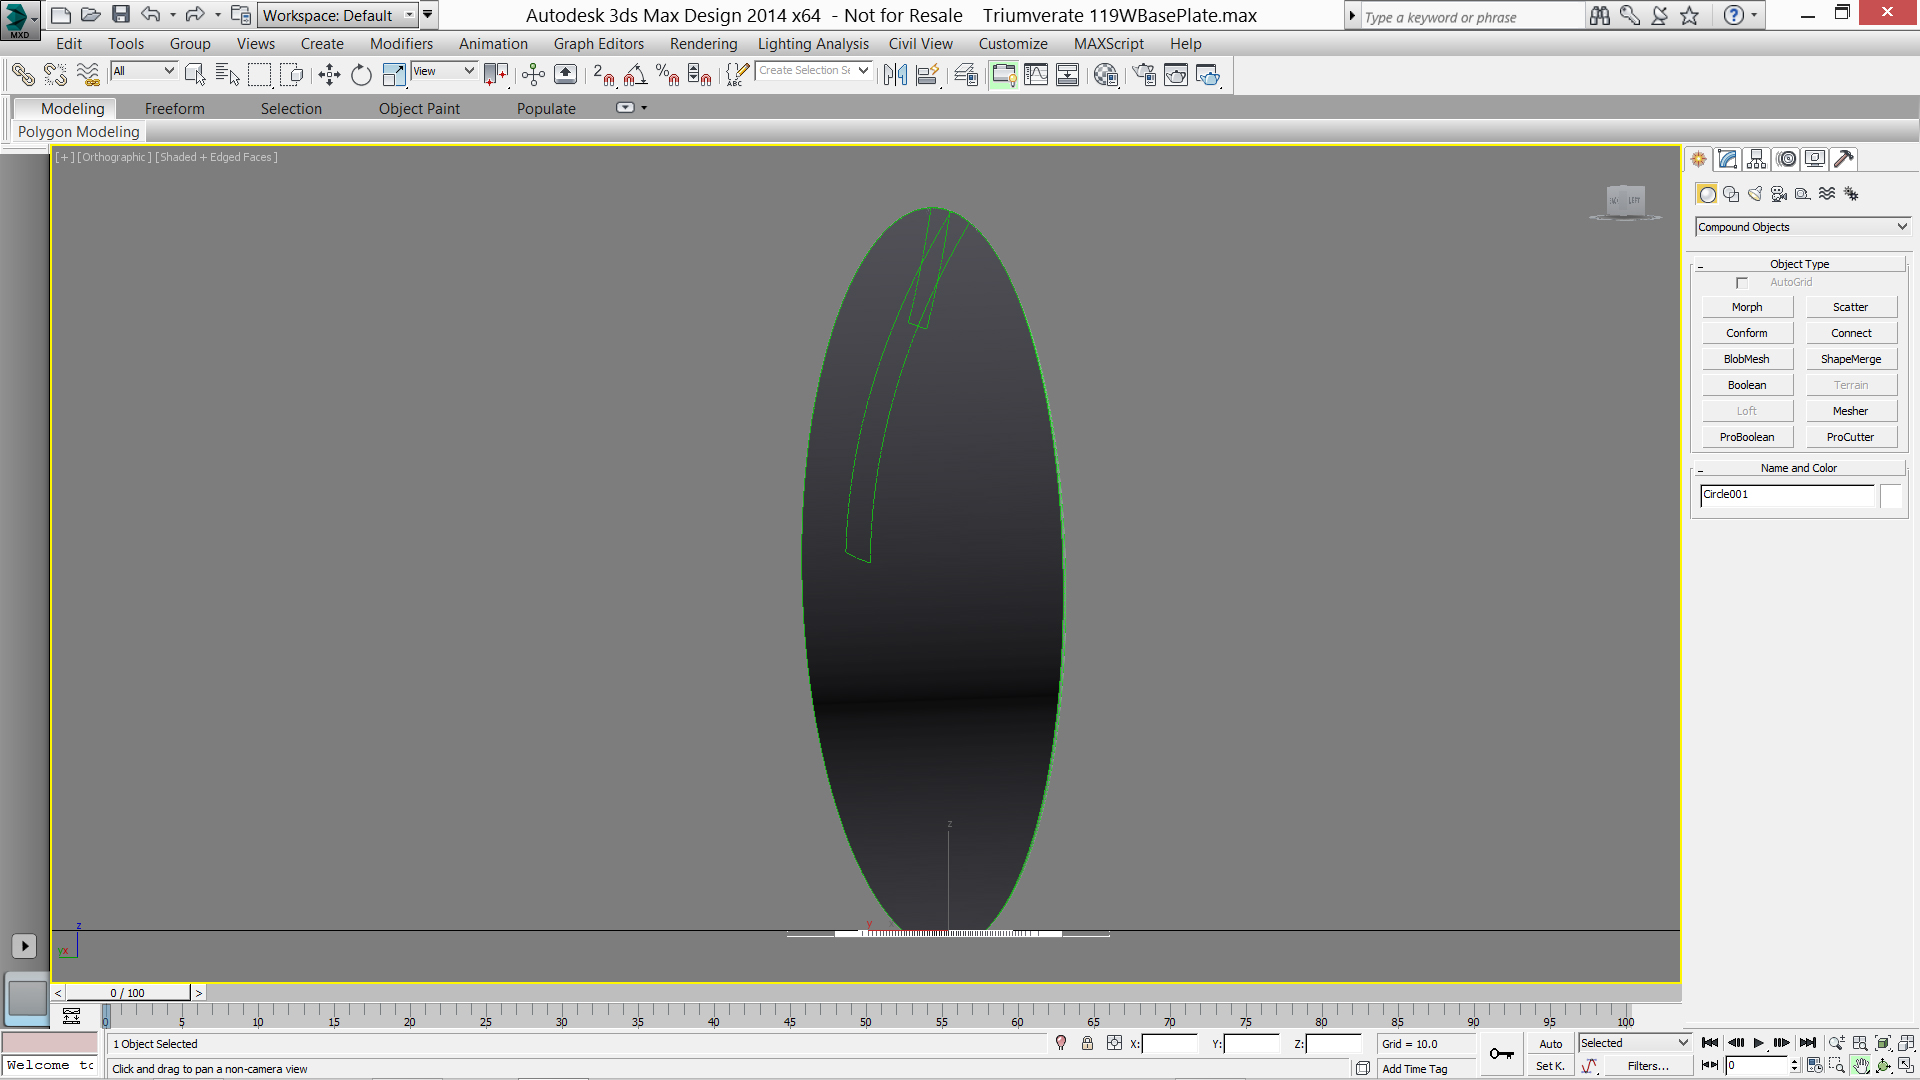Collapse the Object Type rollout
This screenshot has height=1080, width=1920.
pos(1799,264)
